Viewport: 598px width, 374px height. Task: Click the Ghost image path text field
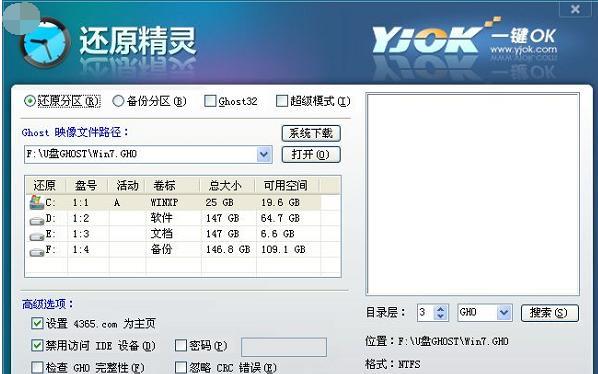pyautogui.click(x=141, y=154)
